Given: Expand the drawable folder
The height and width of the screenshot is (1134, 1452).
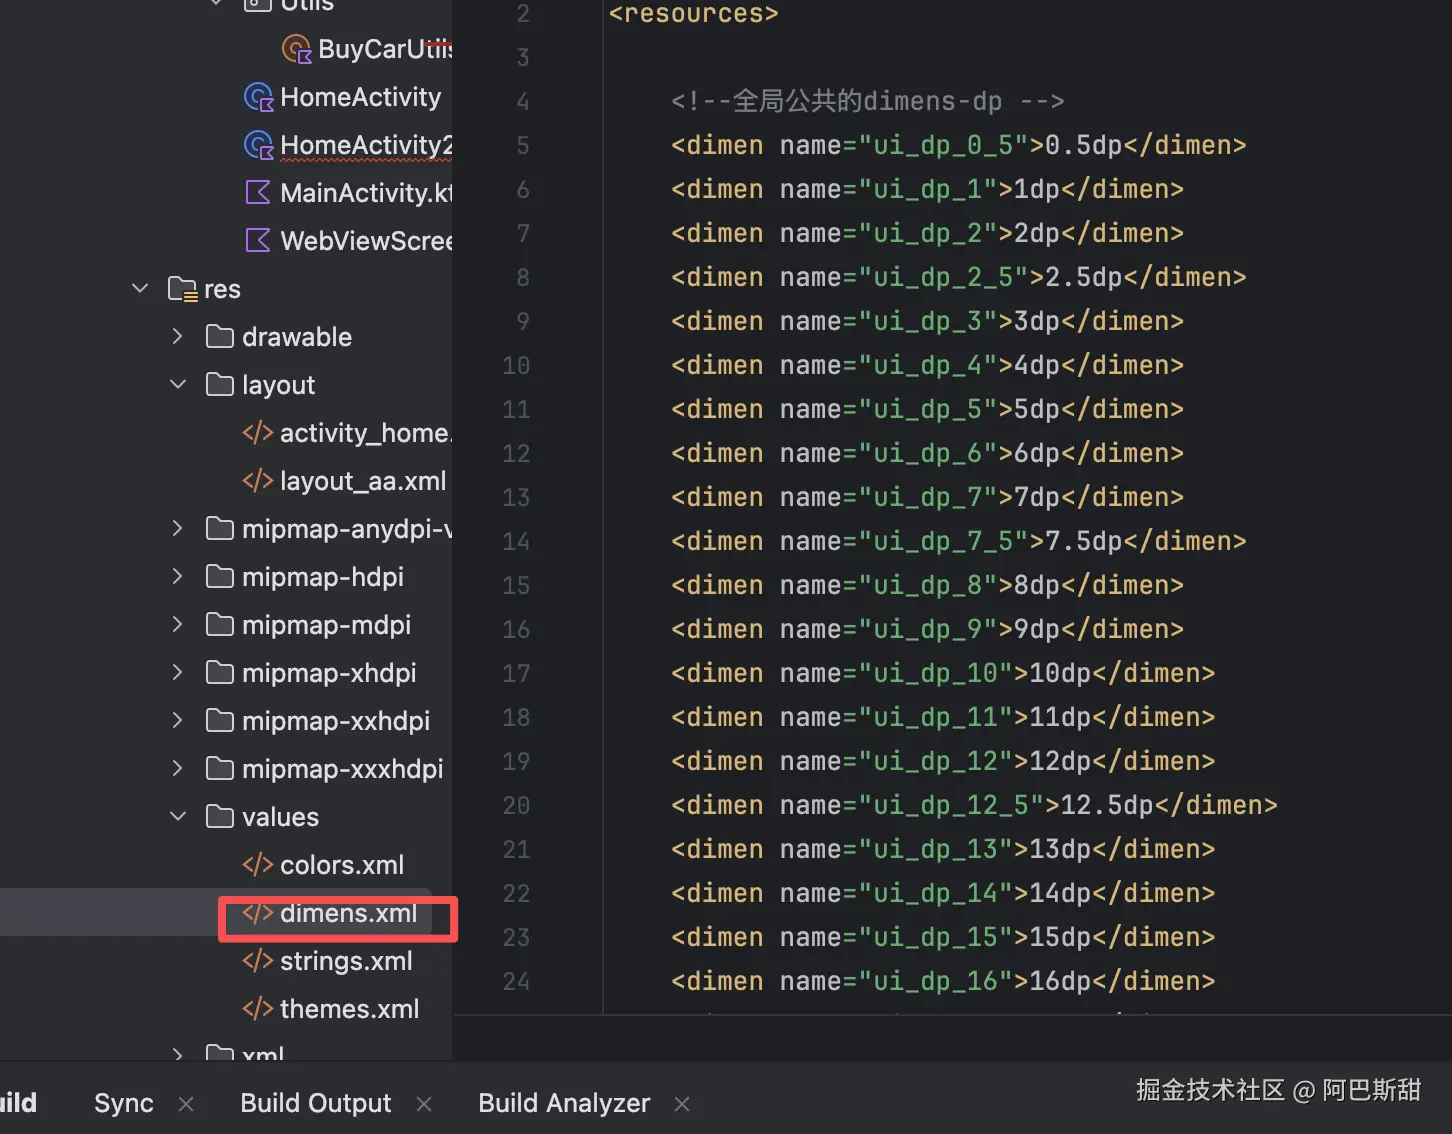Looking at the screenshot, I should pos(178,337).
